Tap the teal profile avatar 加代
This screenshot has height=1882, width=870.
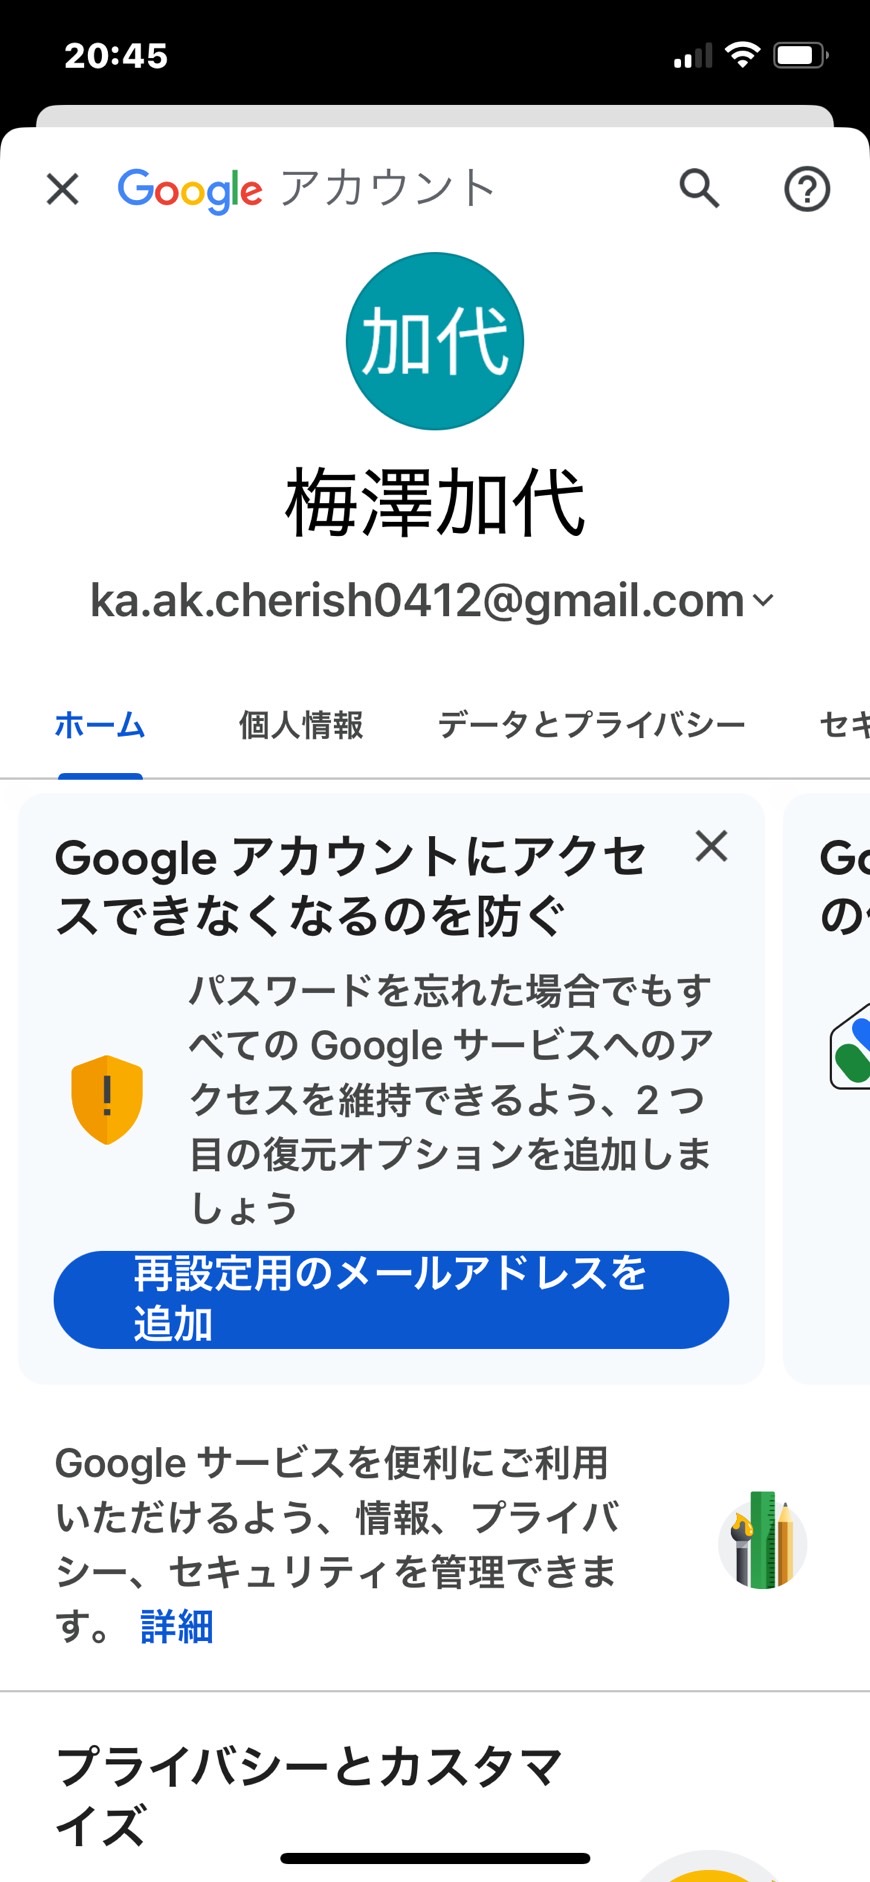435,341
